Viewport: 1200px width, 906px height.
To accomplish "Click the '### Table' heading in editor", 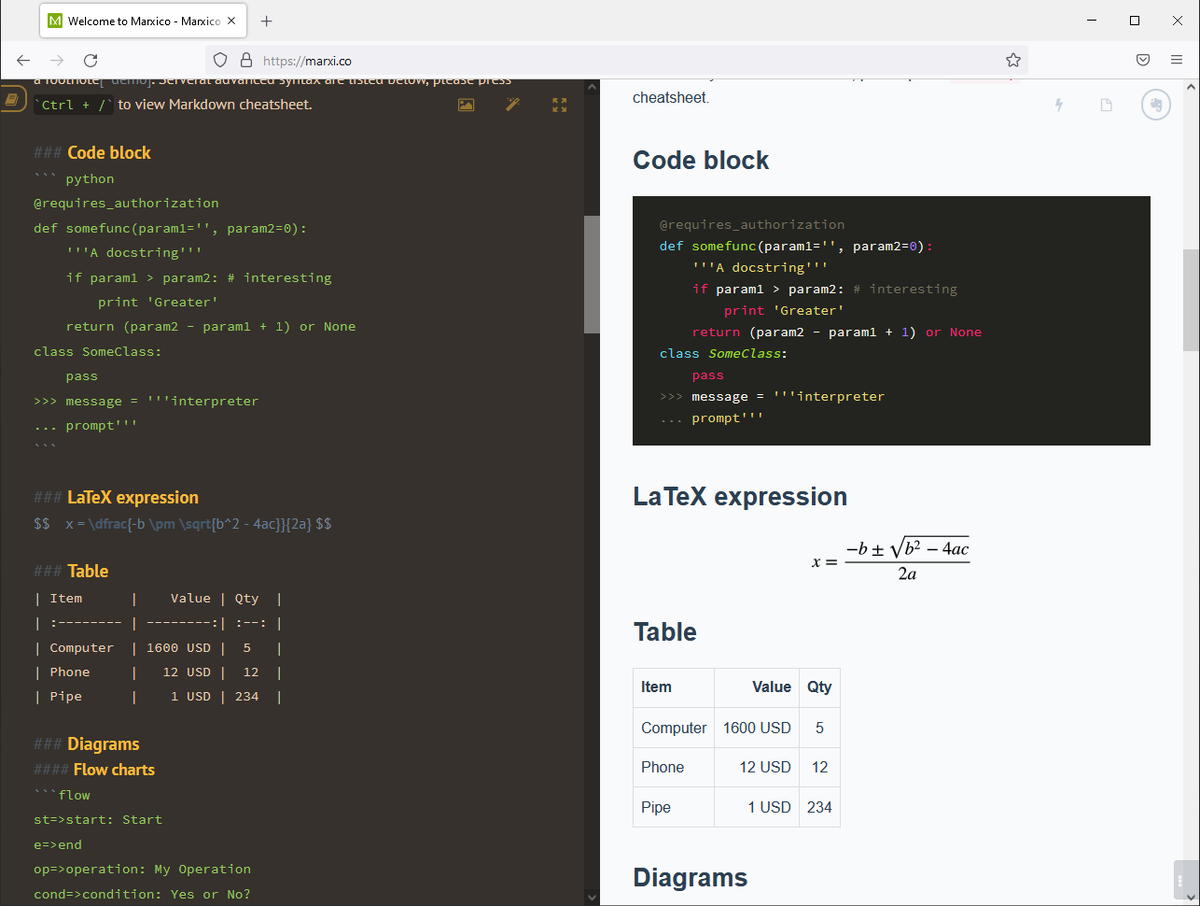I will point(71,571).
